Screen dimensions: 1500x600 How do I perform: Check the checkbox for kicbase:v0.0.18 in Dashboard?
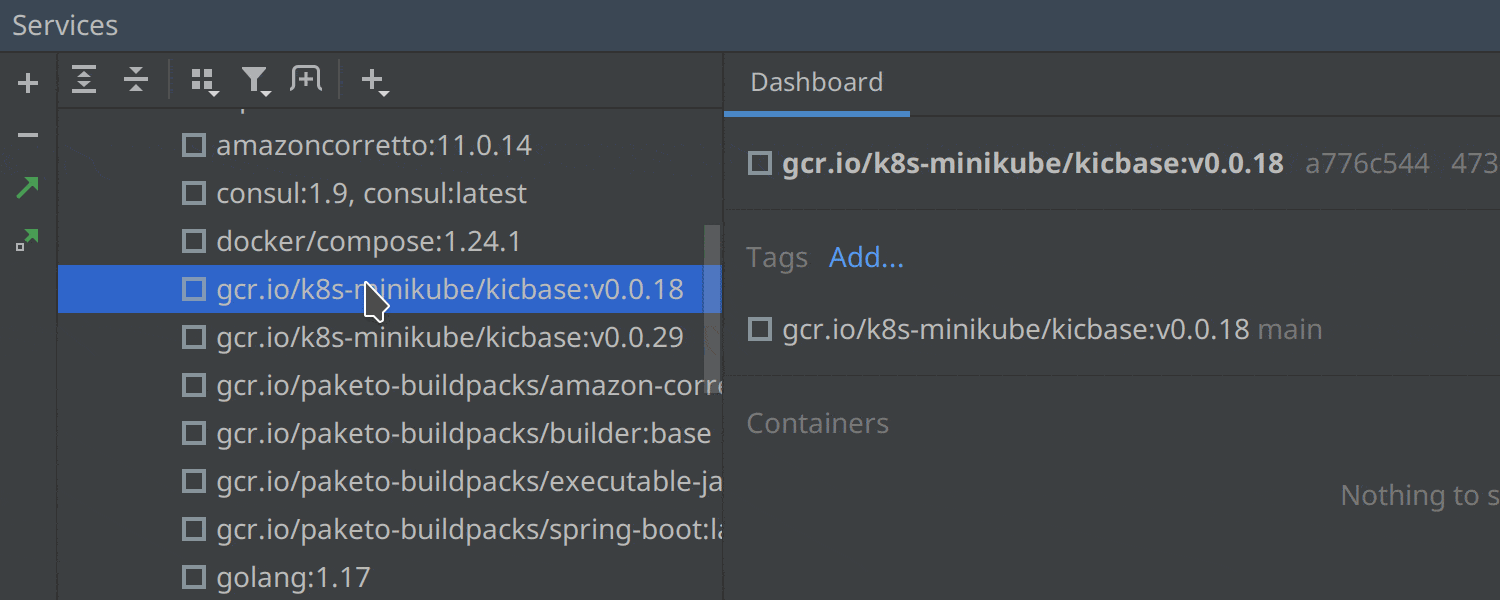point(758,163)
